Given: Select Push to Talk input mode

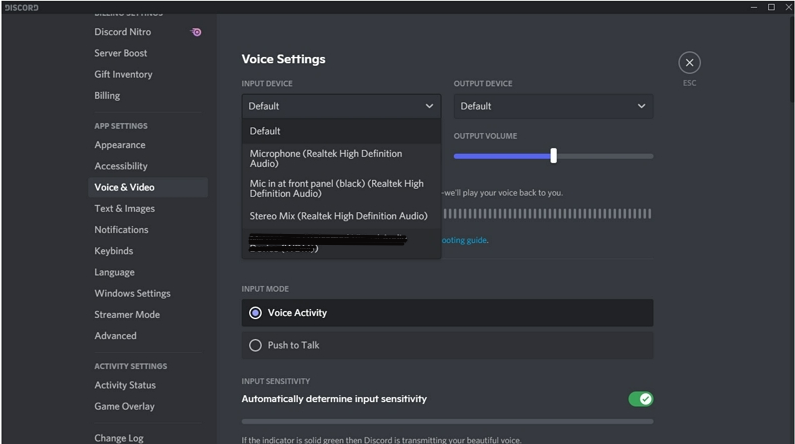Looking at the screenshot, I should point(447,345).
